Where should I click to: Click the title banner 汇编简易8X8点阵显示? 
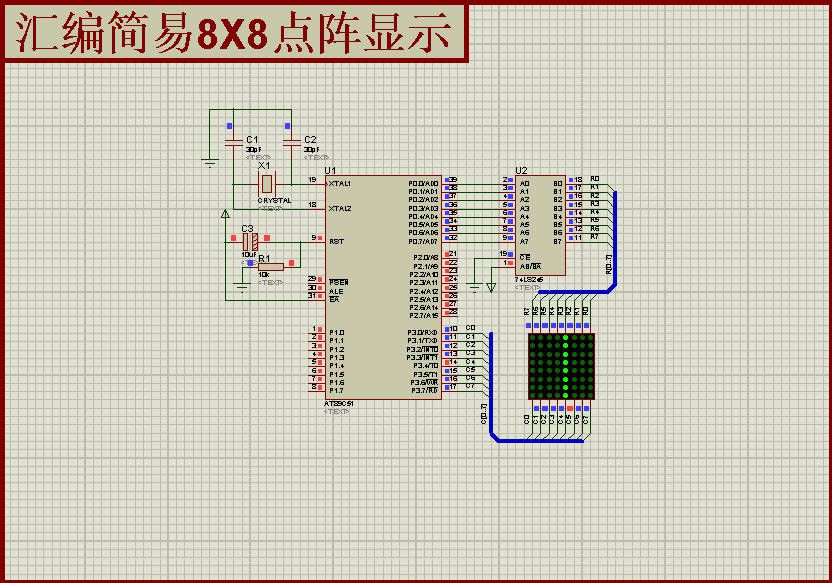[235, 33]
